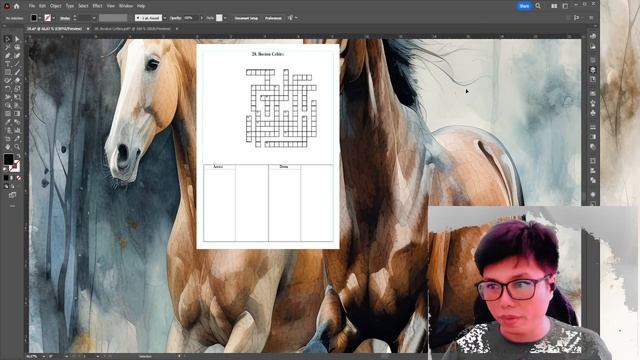Click the stroke swatch in the toolbar
The height and width of the screenshot is (360, 640).
pyautogui.click(x=15, y=166)
